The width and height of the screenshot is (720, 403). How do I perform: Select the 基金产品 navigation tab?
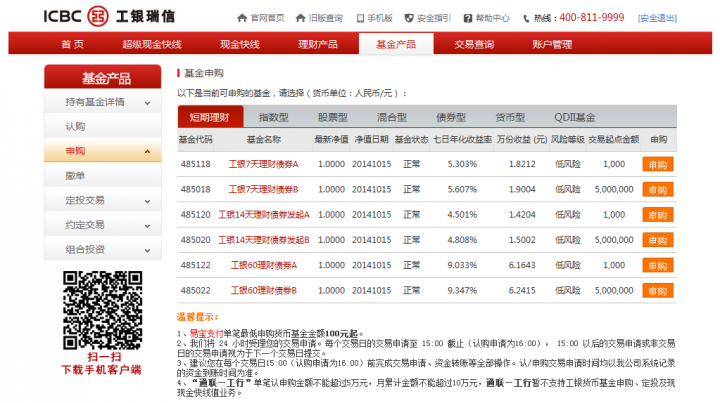point(396,44)
